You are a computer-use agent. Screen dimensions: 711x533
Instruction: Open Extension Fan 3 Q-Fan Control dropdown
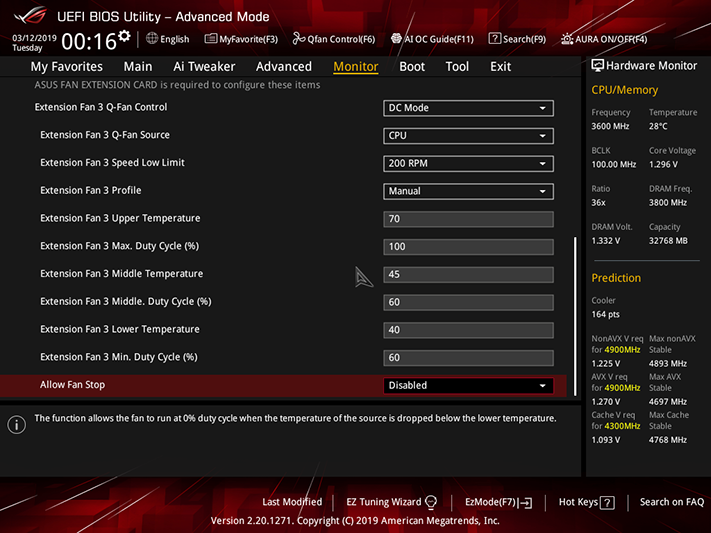tap(468, 108)
